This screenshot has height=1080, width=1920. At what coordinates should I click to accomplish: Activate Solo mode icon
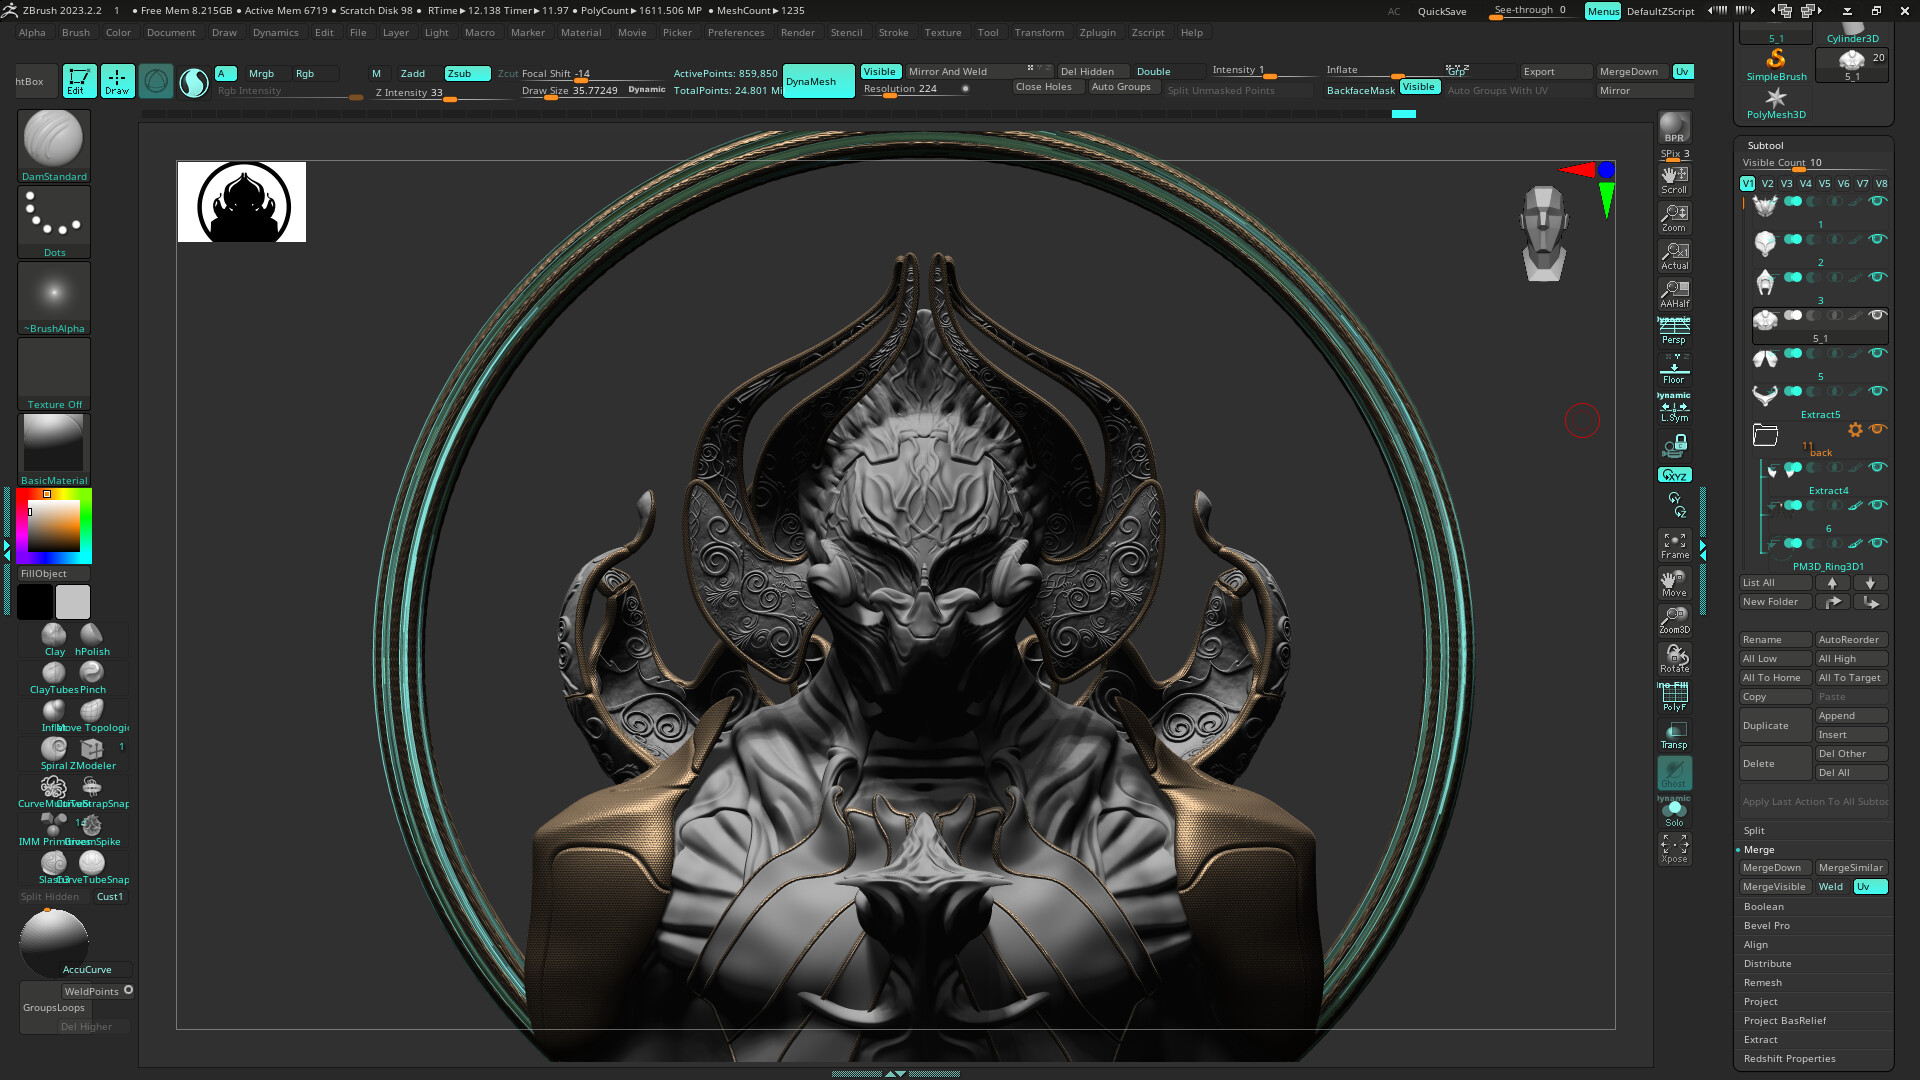coord(1674,812)
